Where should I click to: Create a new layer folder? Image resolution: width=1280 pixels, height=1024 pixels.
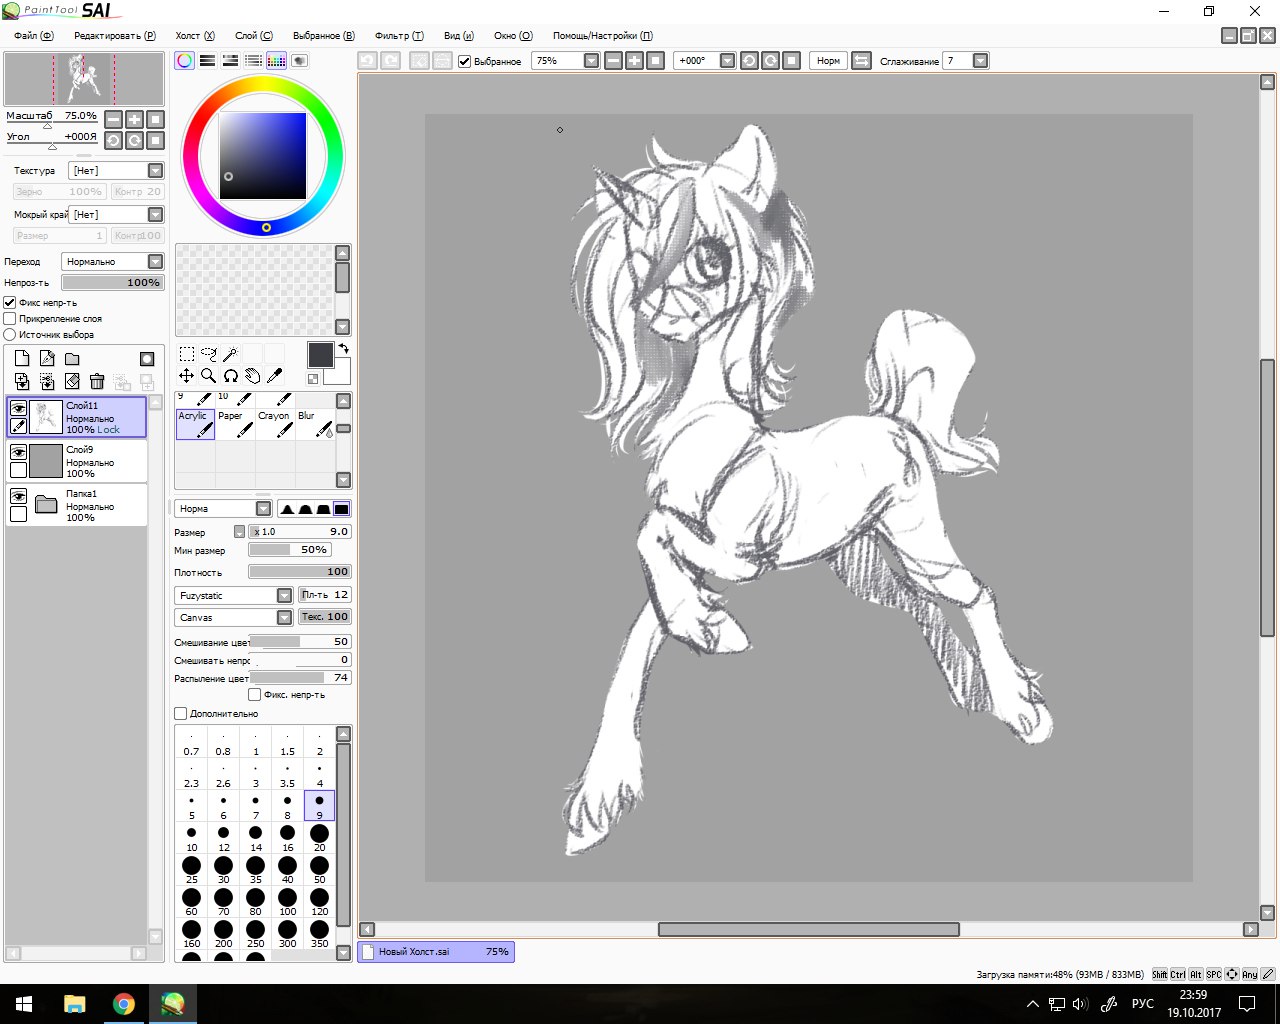tap(72, 359)
